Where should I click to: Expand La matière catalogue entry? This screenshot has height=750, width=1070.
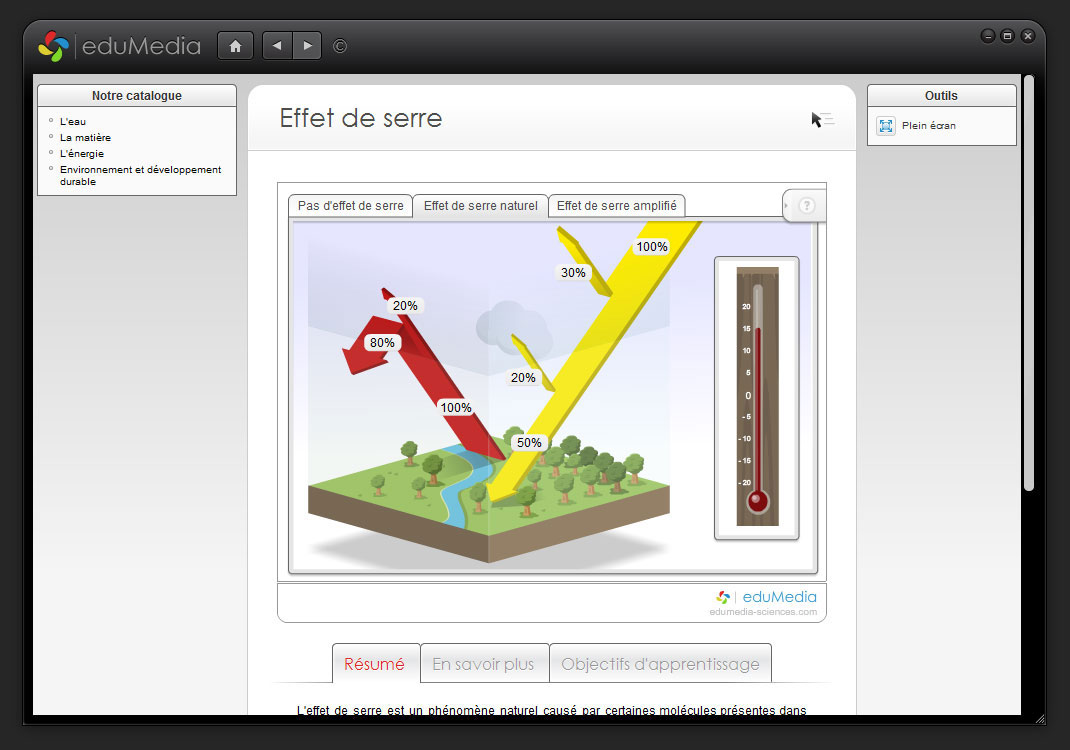click(x=85, y=138)
